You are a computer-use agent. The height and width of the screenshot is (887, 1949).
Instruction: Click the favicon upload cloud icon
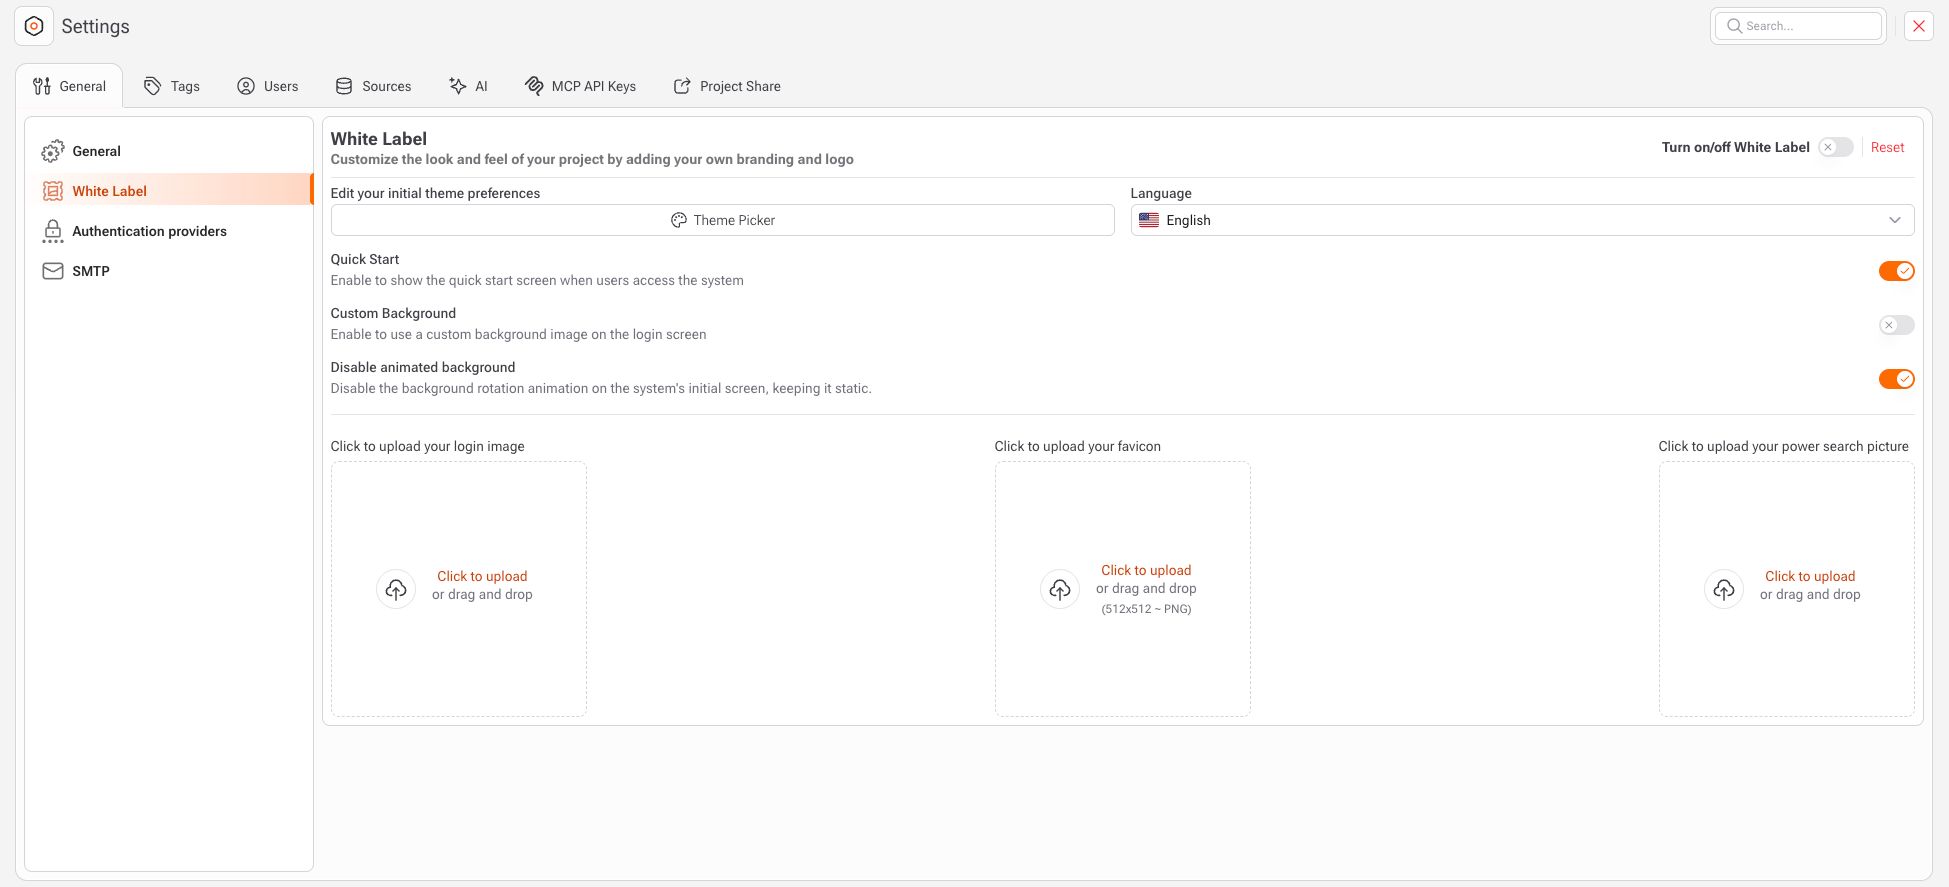(1060, 589)
